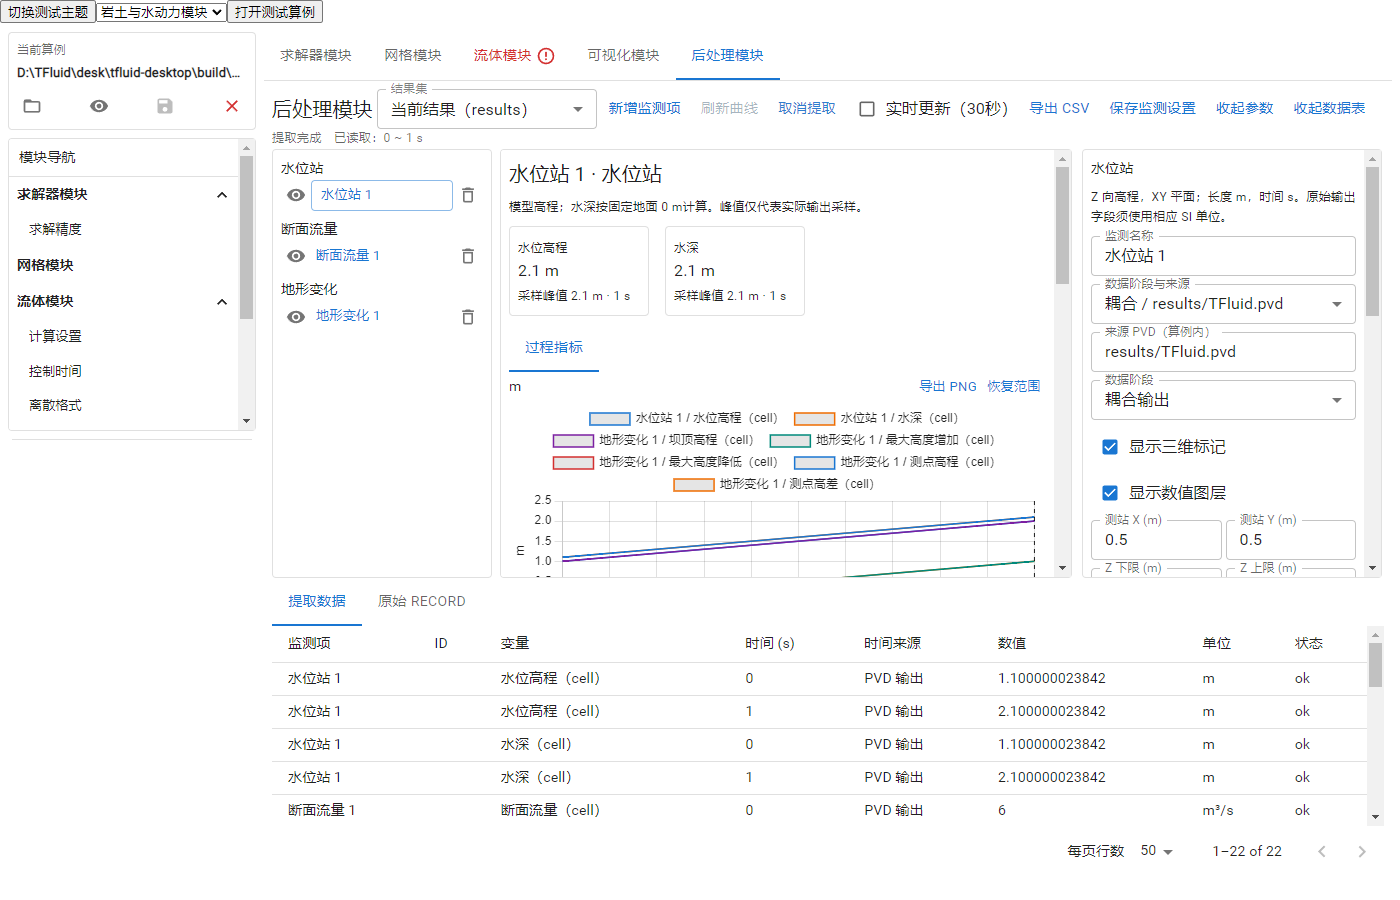Go to next table page arrow
This screenshot has height=900, width=1400.
1361,851
